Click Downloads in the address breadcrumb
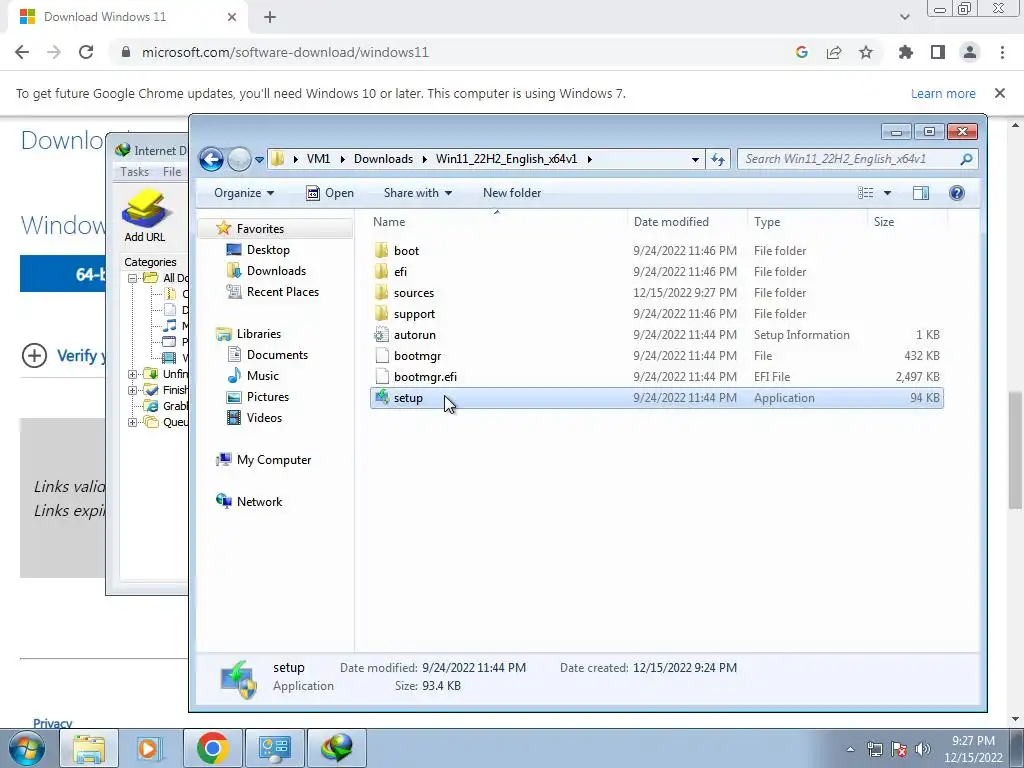The image size is (1024, 768). point(383,159)
